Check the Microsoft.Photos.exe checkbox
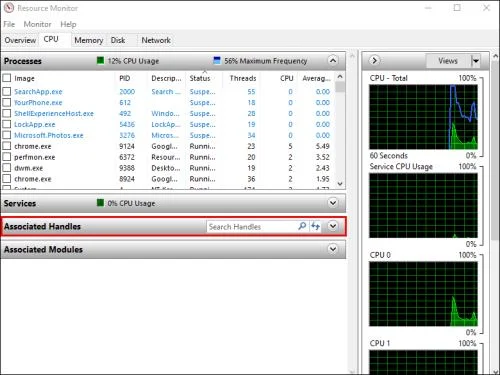The width and height of the screenshot is (500, 375). pyautogui.click(x=7, y=135)
